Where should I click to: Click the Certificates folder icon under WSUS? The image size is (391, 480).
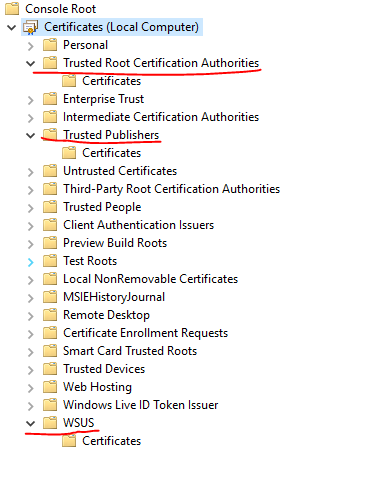click(x=69, y=441)
